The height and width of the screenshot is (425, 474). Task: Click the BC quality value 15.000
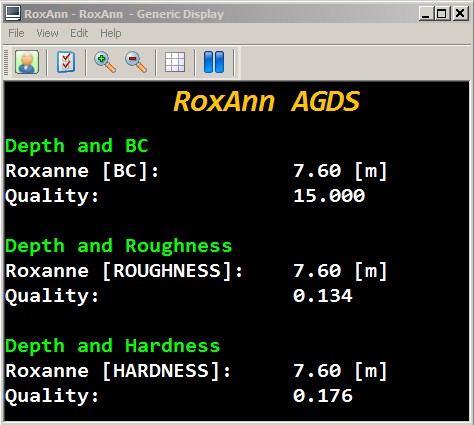[x=329, y=196]
